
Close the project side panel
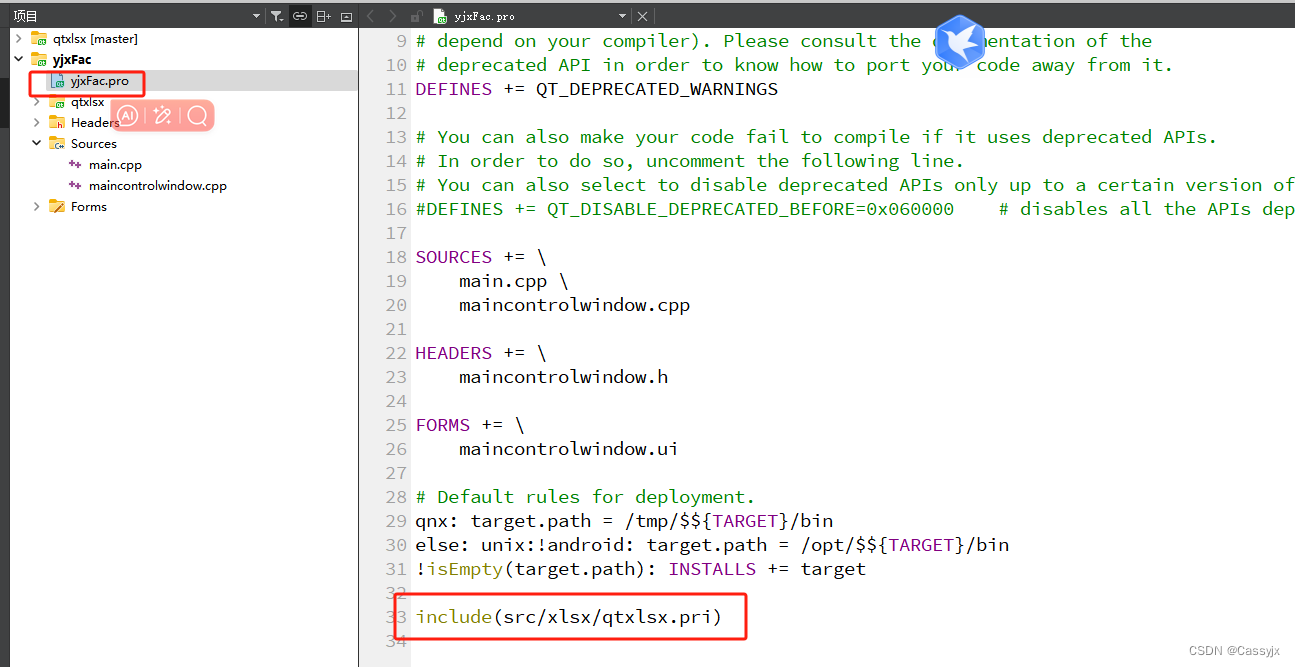(346, 16)
